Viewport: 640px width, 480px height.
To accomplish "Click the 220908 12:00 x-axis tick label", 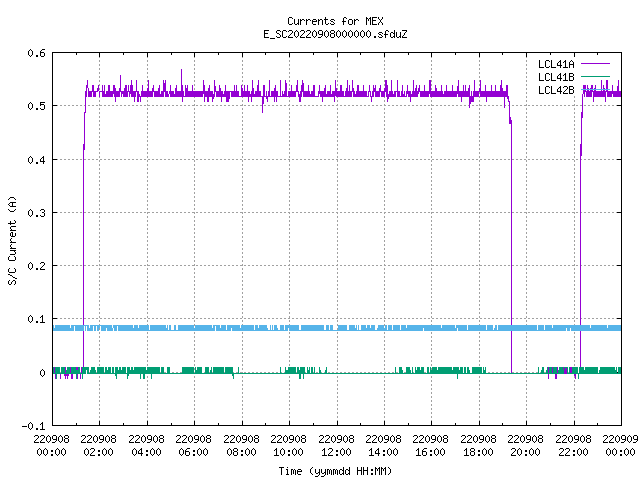I will [x=336, y=446].
